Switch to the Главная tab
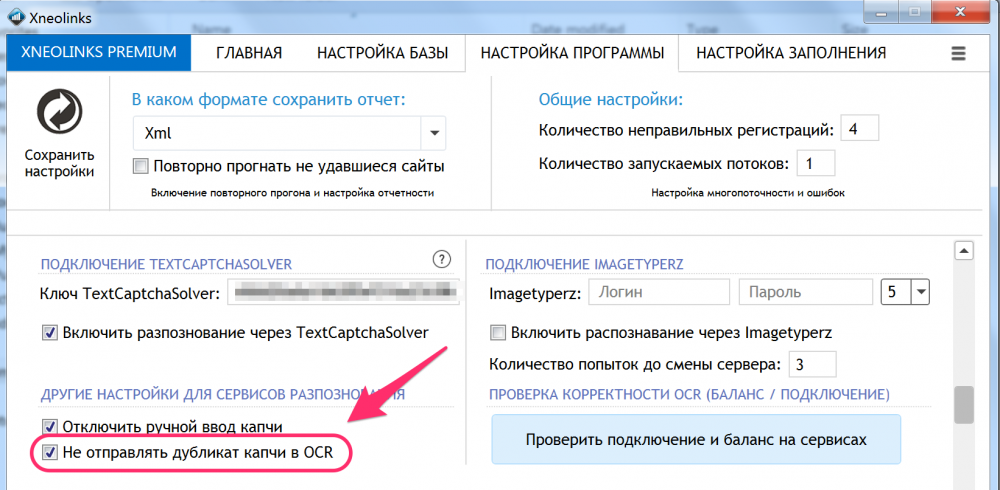The width and height of the screenshot is (1000, 490). click(249, 53)
